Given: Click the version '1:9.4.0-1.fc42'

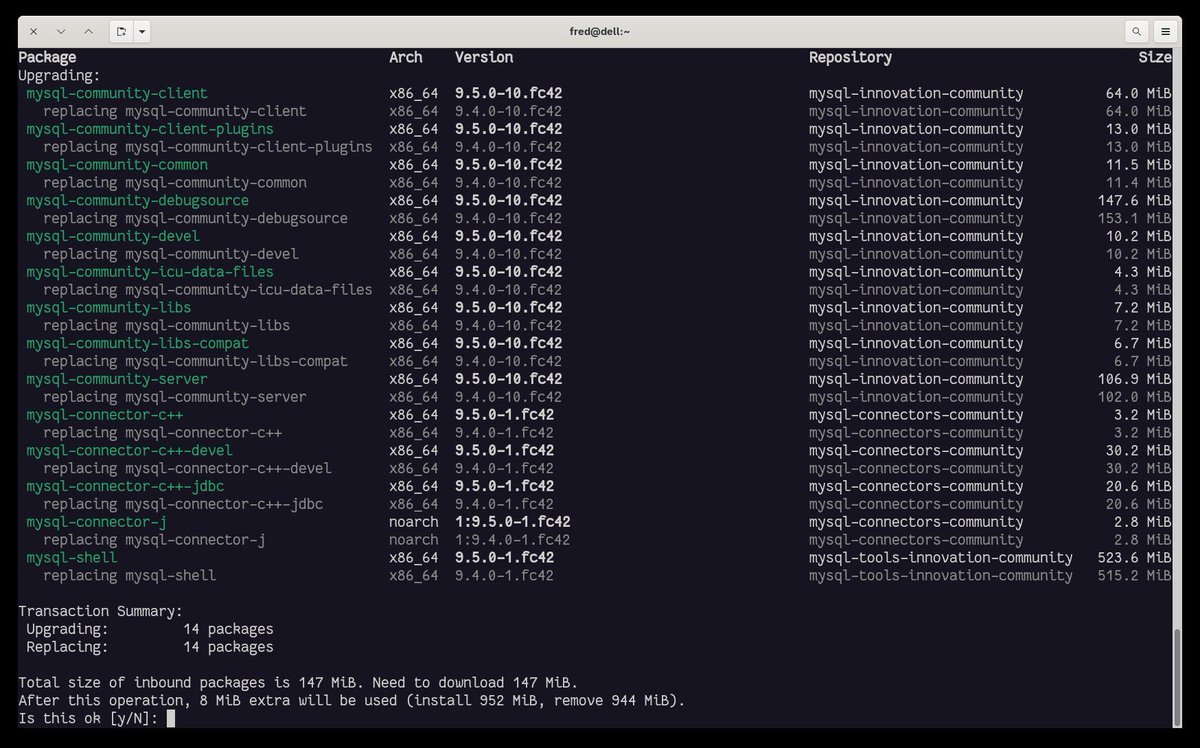Looking at the screenshot, I should (513, 540).
